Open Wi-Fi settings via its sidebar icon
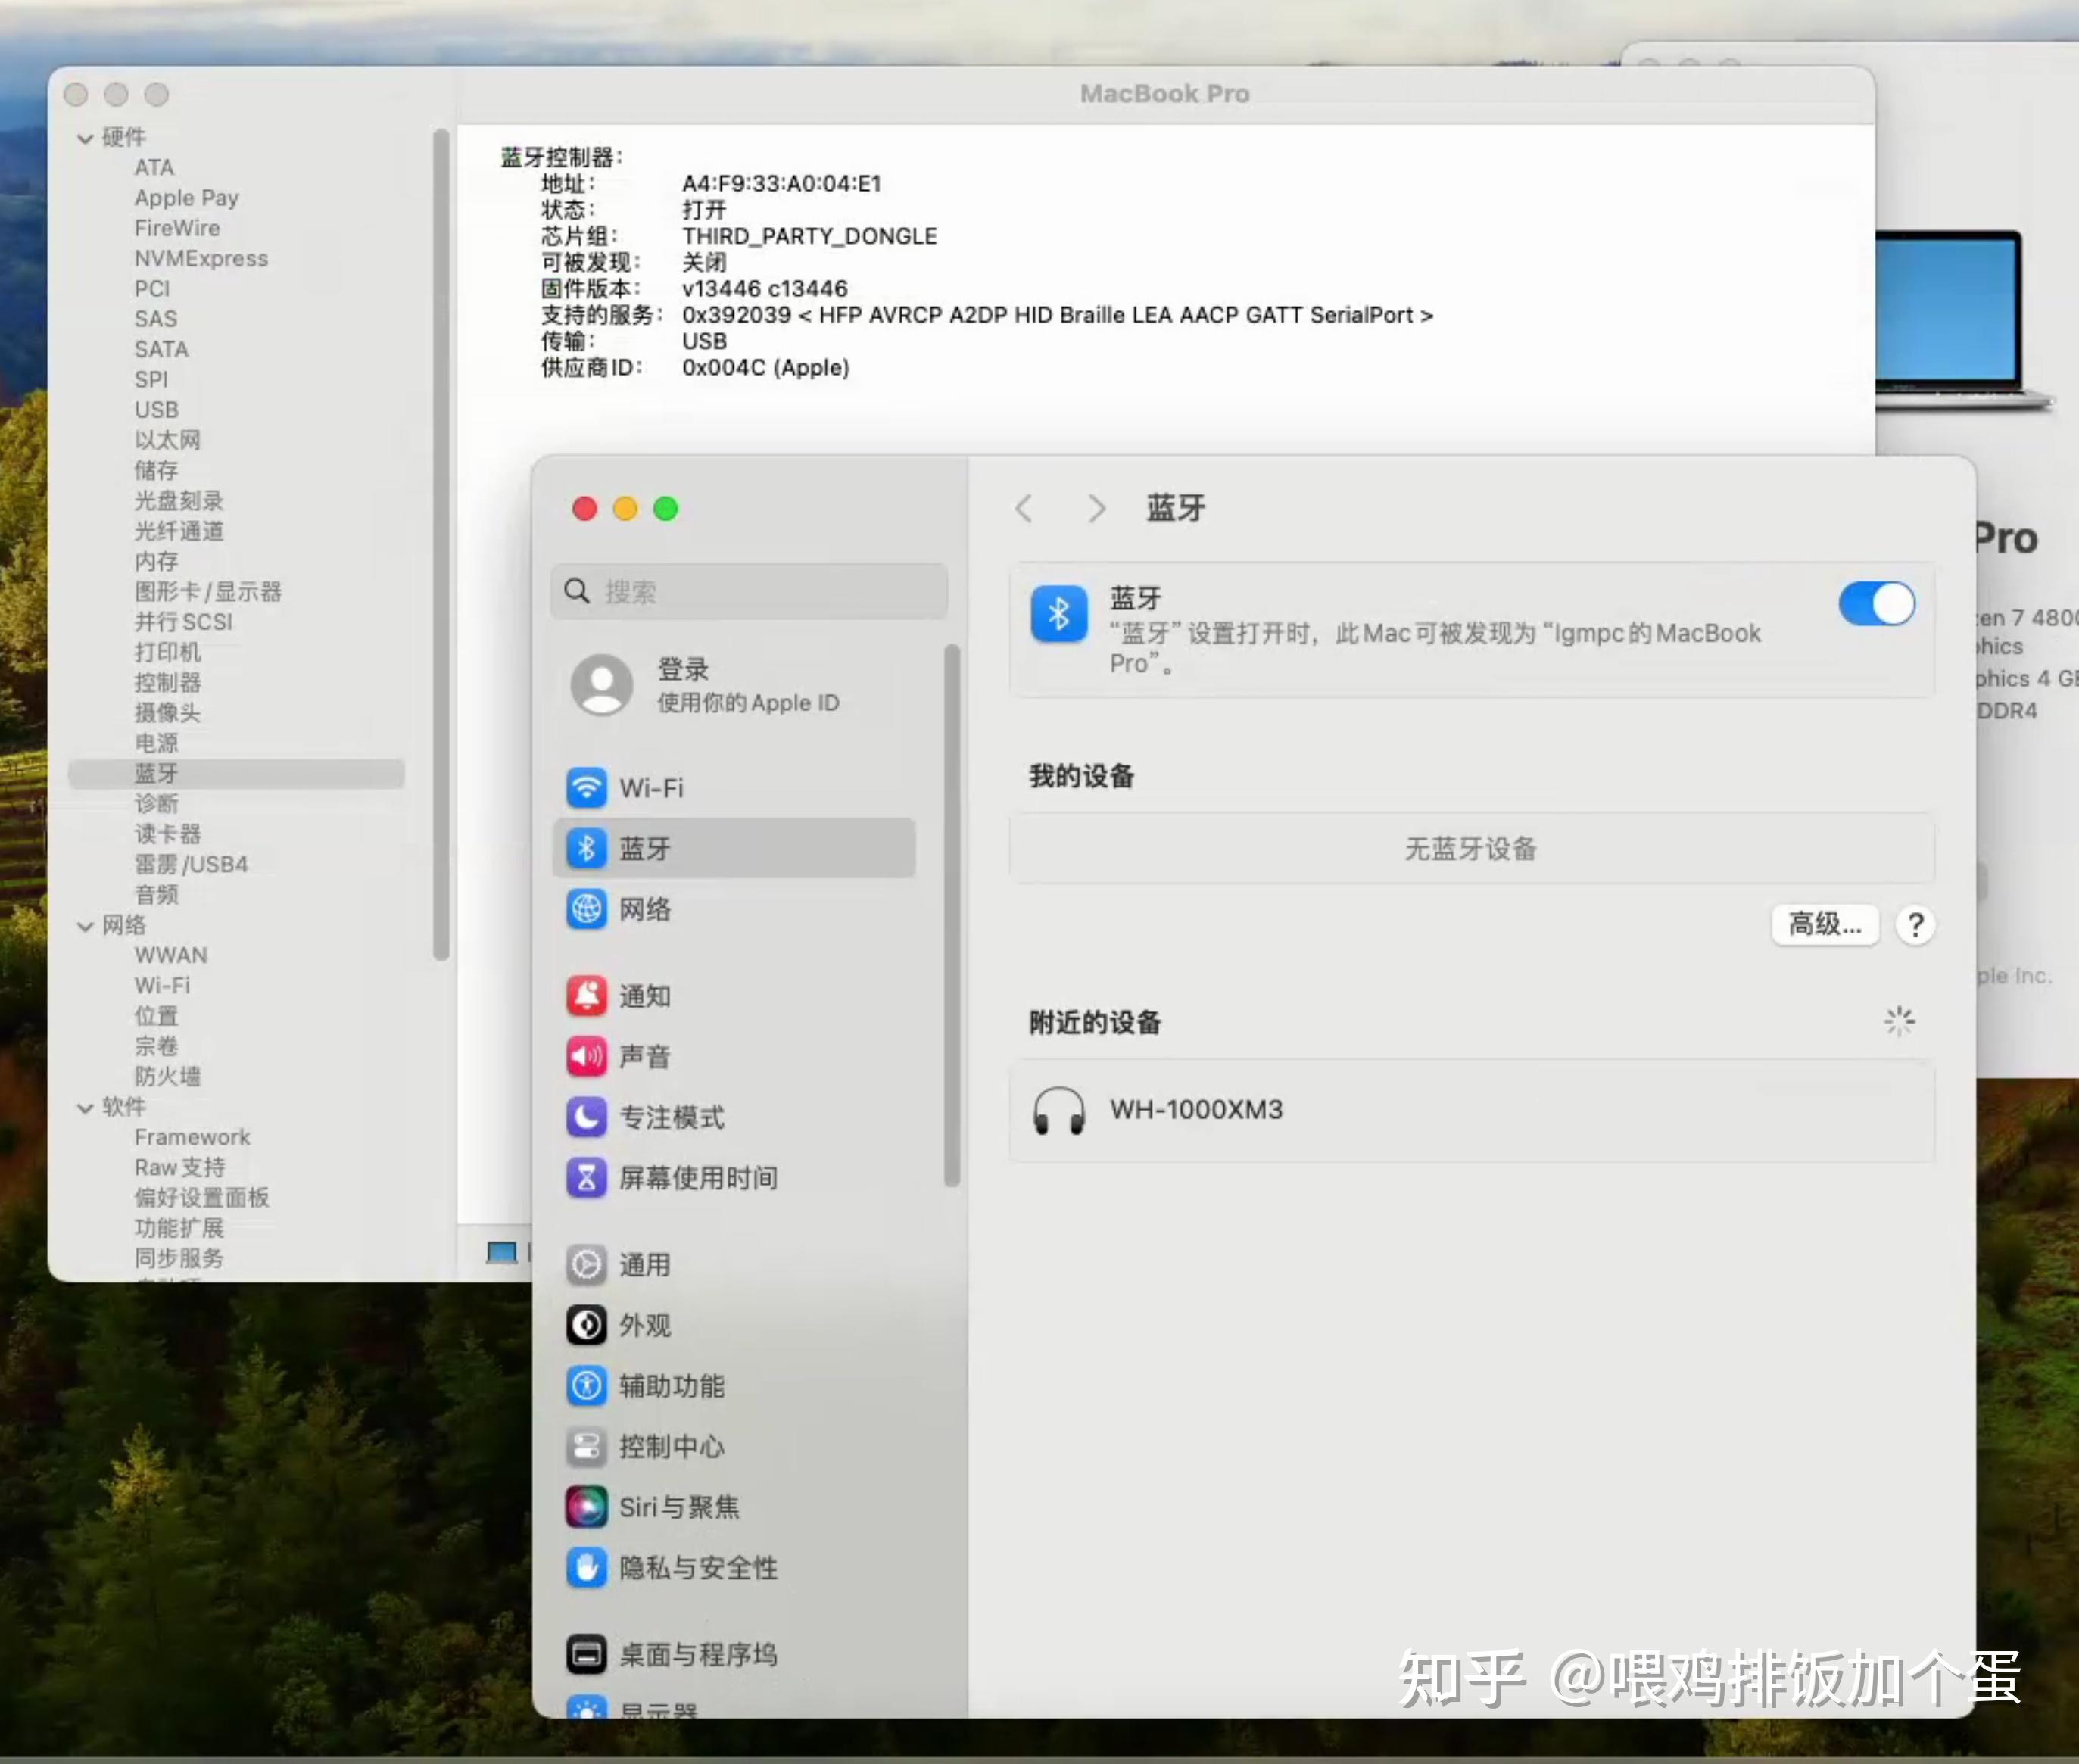Screen dimensions: 2079x1764 (x=586, y=788)
